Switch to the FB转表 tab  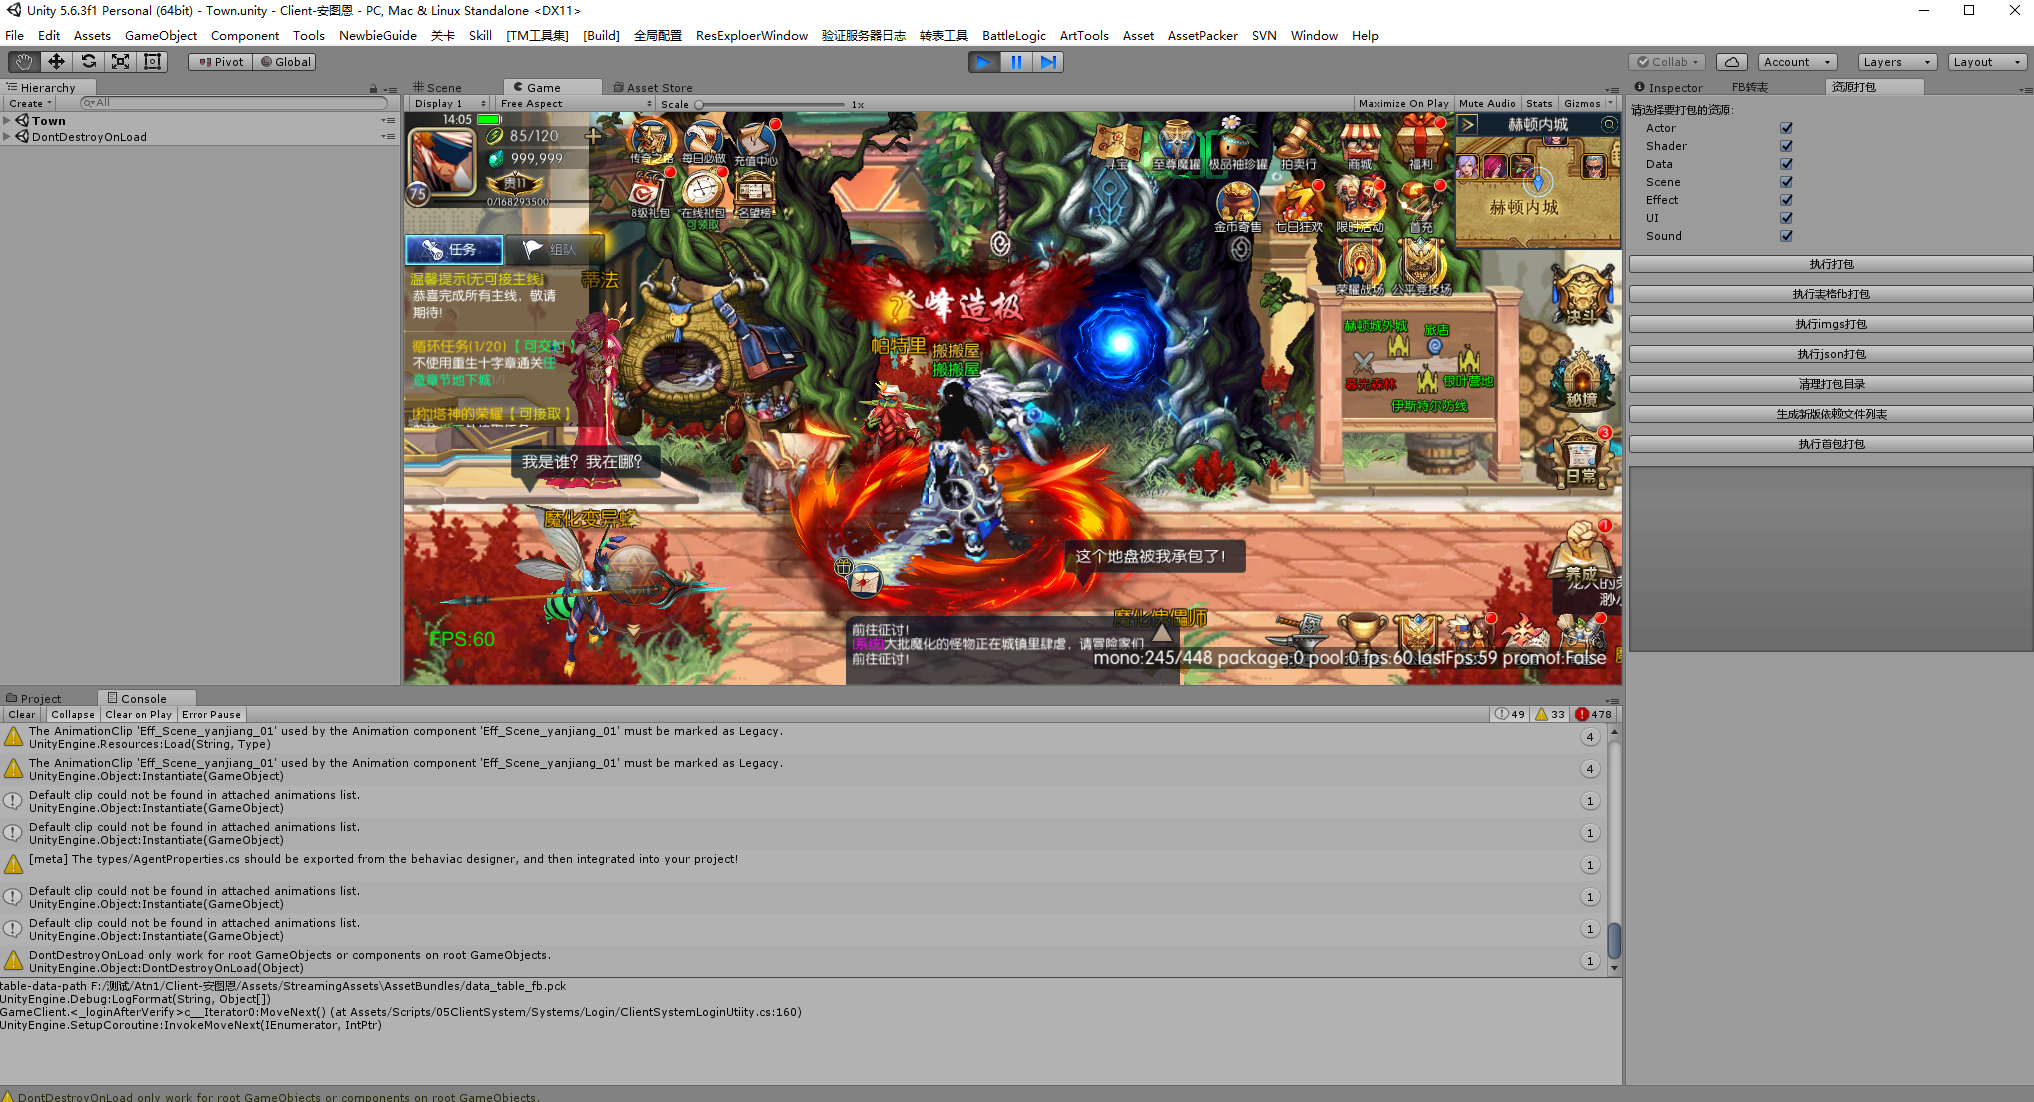pyautogui.click(x=1750, y=88)
